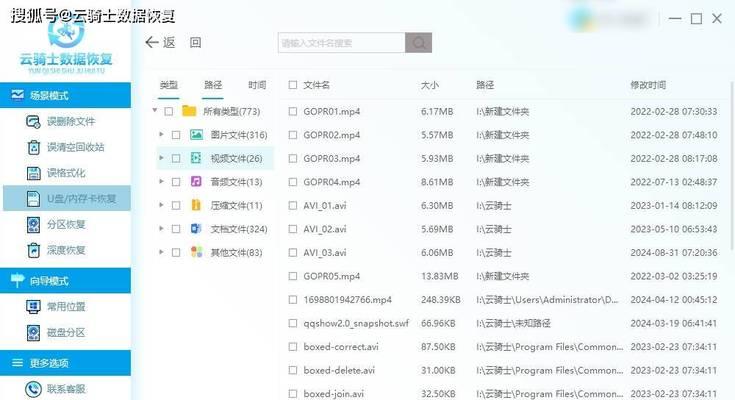Click the 场景模式 header icon
The image size is (735, 400).
pyautogui.click(x=17, y=95)
